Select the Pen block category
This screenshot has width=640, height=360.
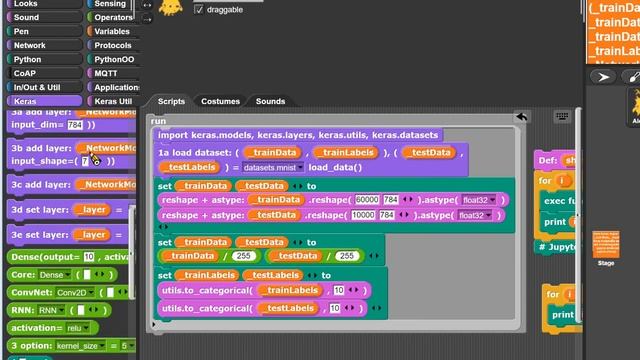(x=44, y=31)
